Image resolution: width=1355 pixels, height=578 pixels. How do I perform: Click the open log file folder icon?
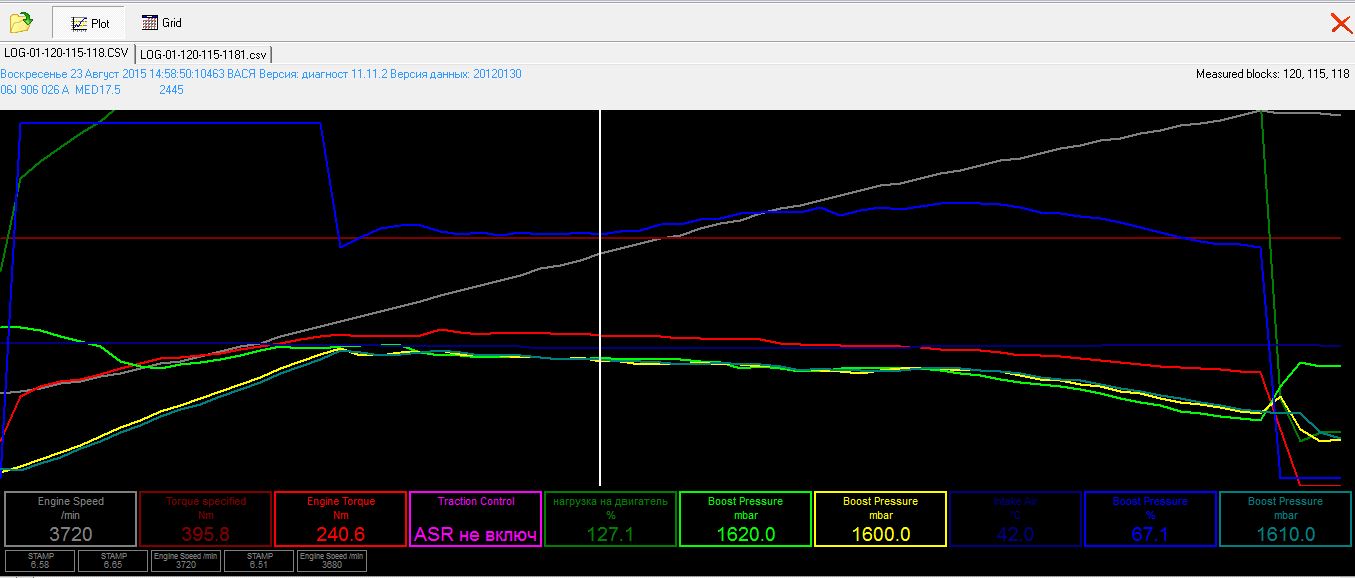point(21,22)
